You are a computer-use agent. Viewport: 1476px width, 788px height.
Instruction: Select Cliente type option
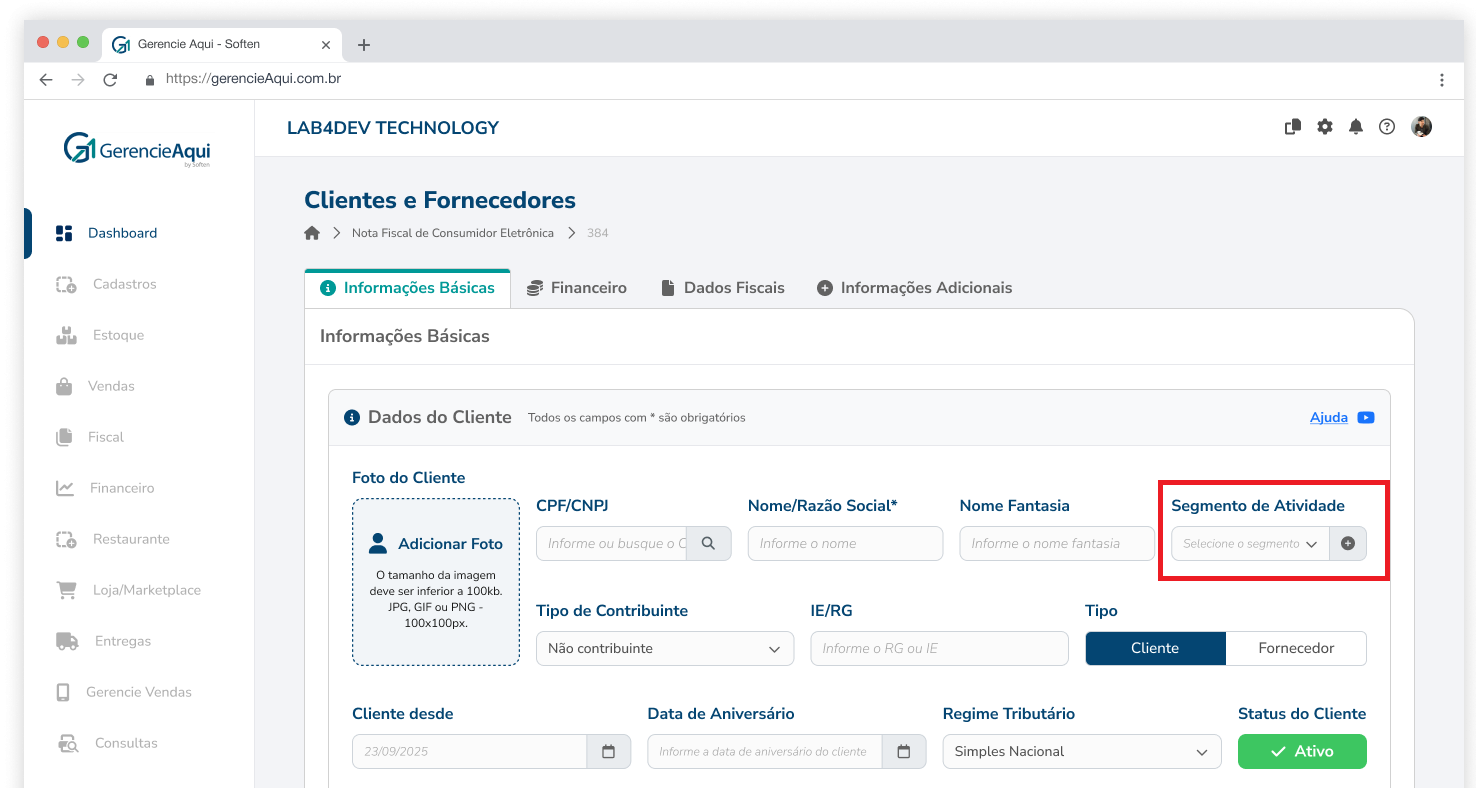[1155, 649]
